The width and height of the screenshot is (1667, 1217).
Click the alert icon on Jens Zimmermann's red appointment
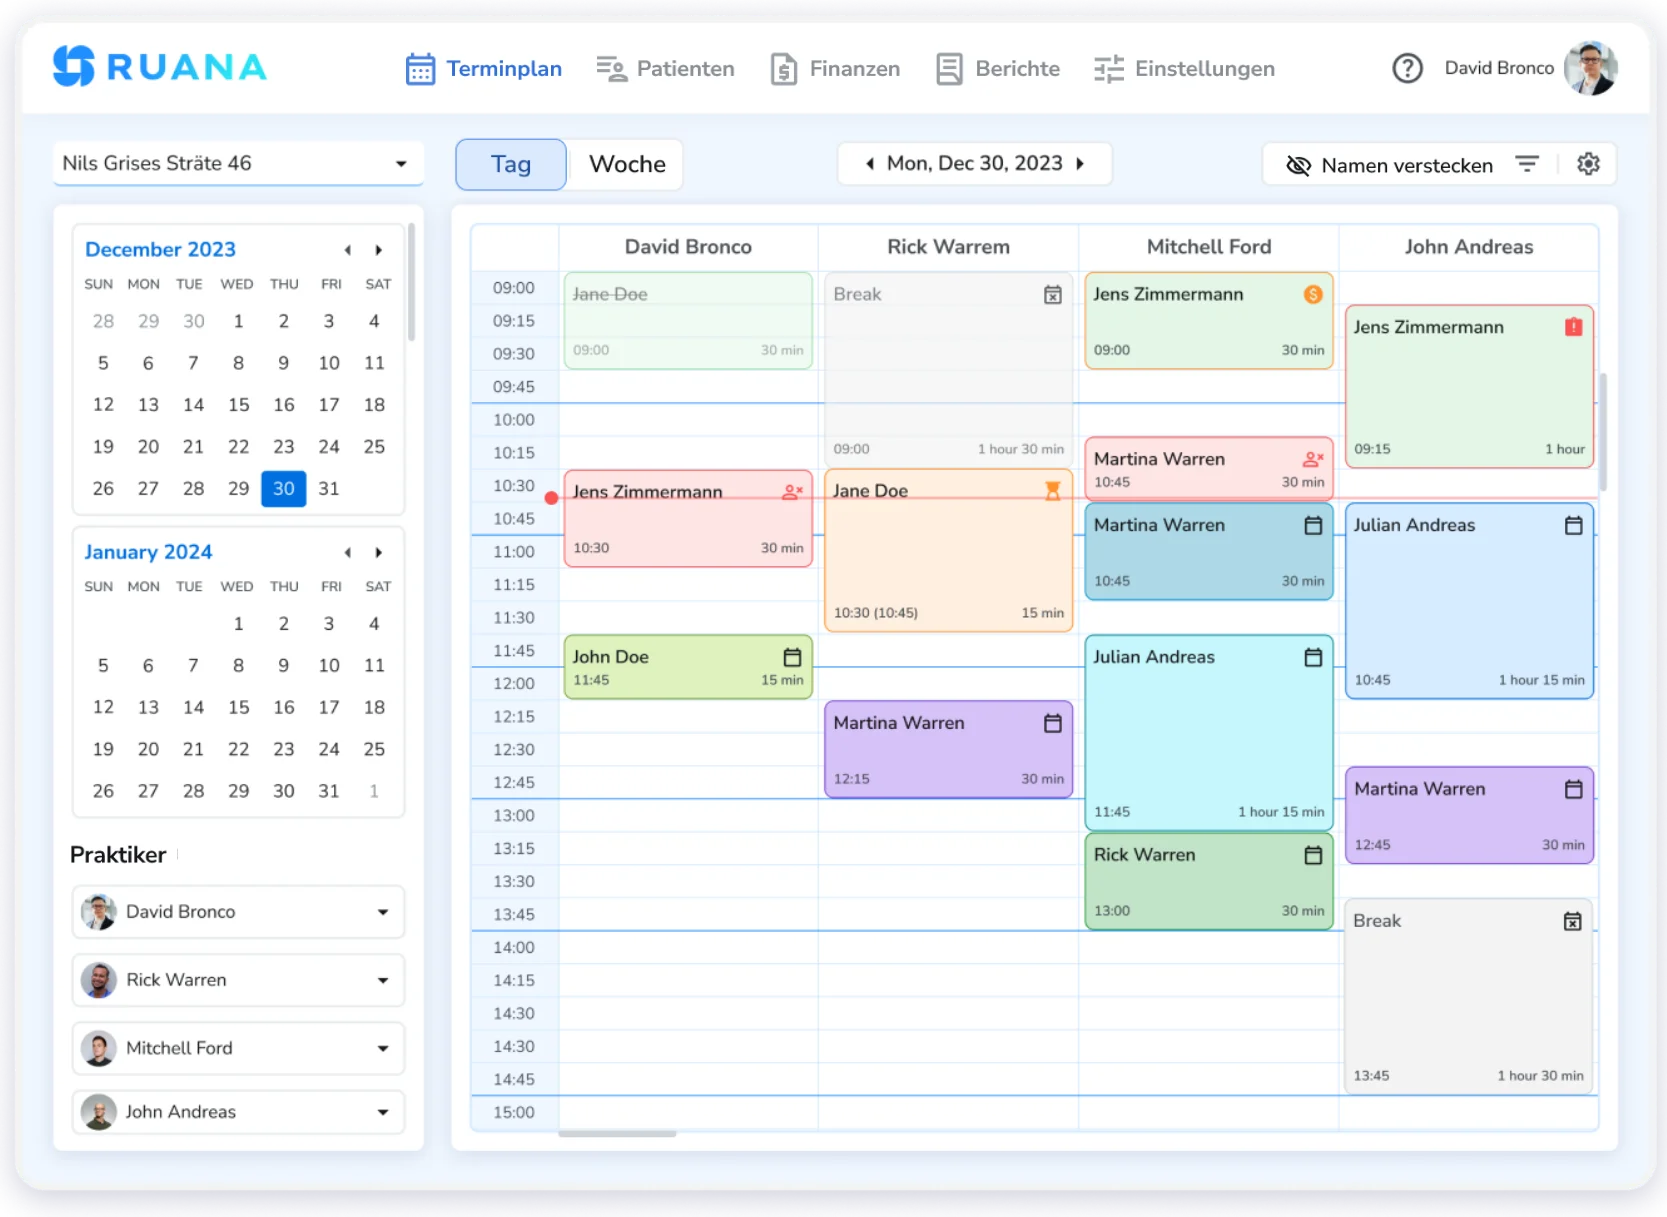click(x=1573, y=327)
